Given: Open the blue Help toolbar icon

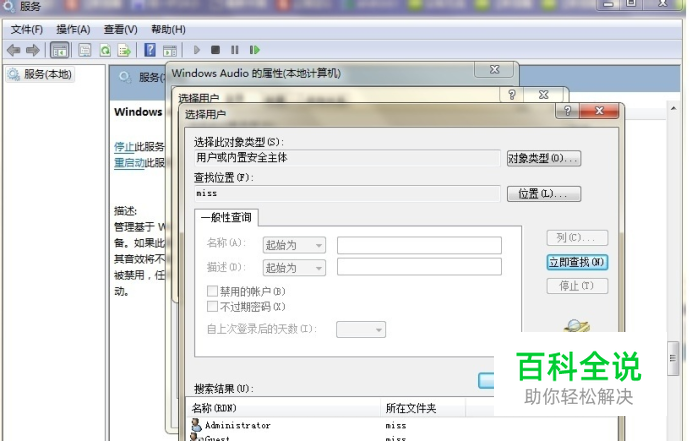Looking at the screenshot, I should point(150,50).
